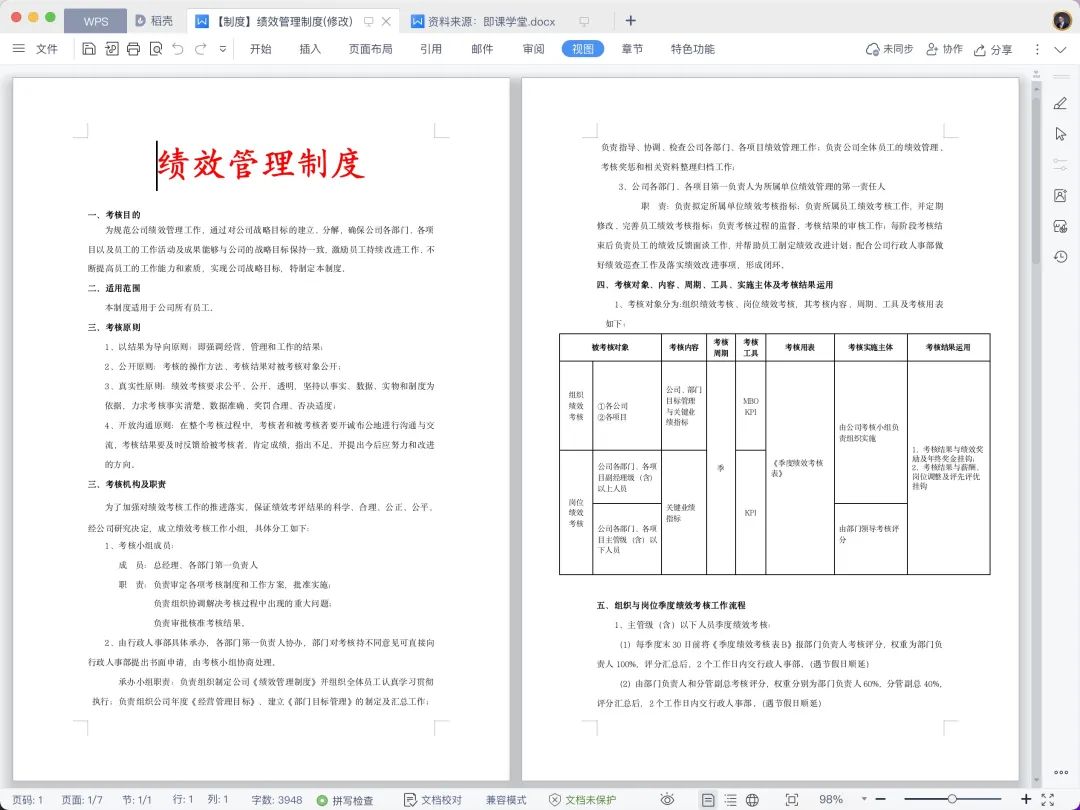
Task: Open the hamburger menu beside 文件
Action: tap(19, 49)
